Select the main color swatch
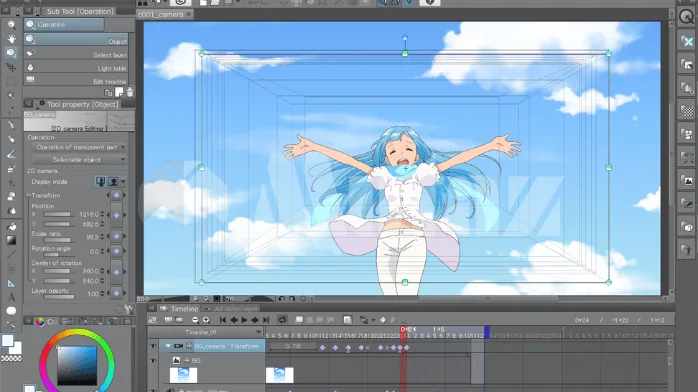Viewport: 698px width, 392px height. pos(8,341)
